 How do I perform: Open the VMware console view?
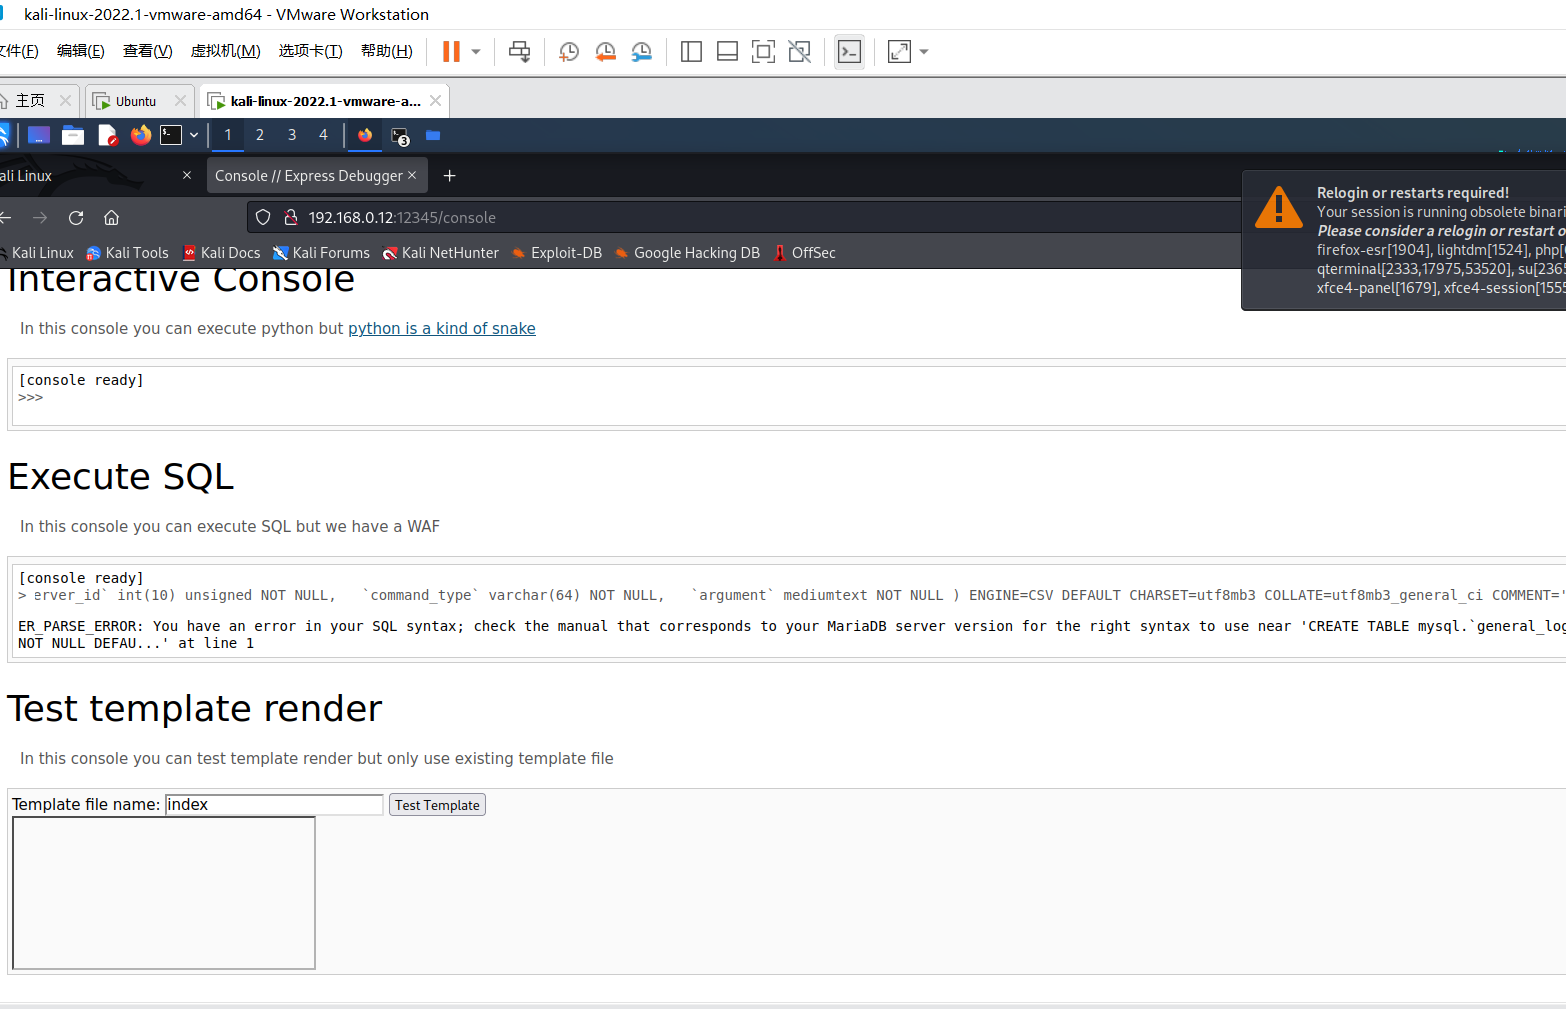[x=849, y=52]
